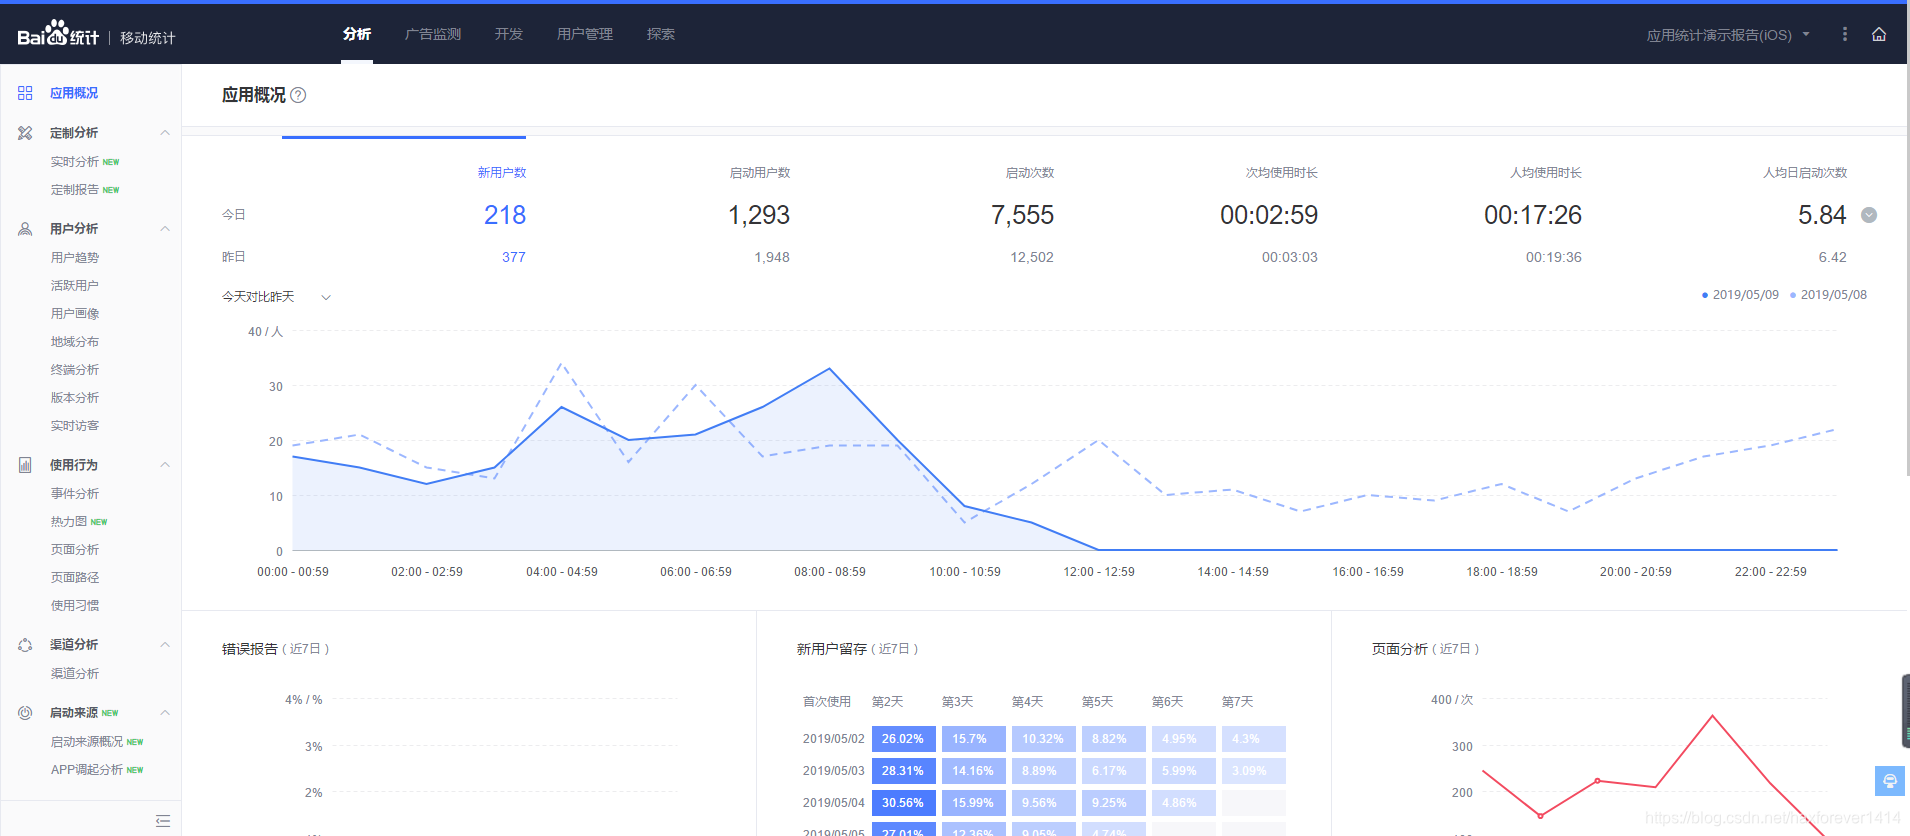Click the 使用行为 chart icon

(x=25, y=465)
